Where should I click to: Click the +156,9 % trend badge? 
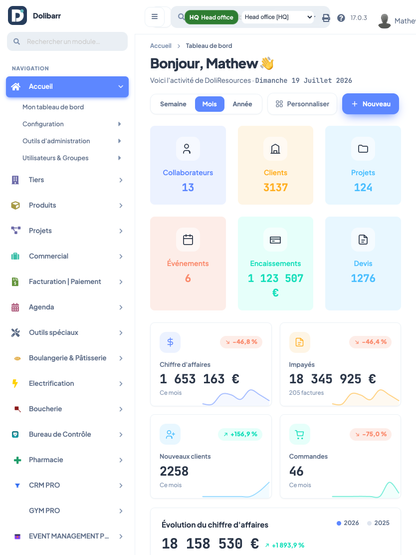point(240,434)
